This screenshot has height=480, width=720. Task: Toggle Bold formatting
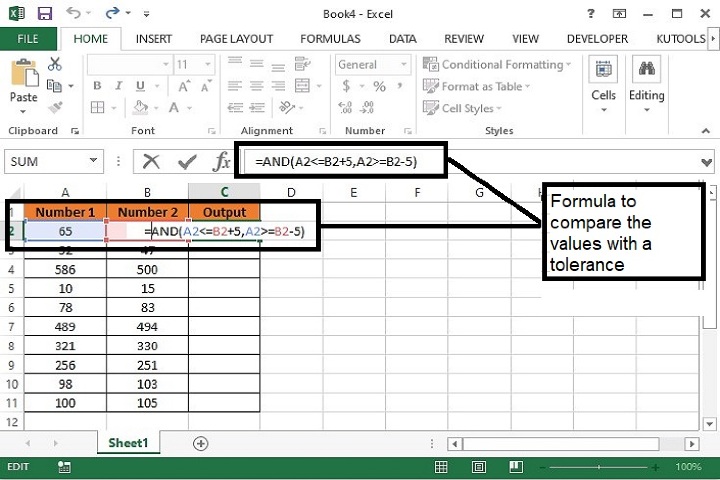[x=97, y=86]
